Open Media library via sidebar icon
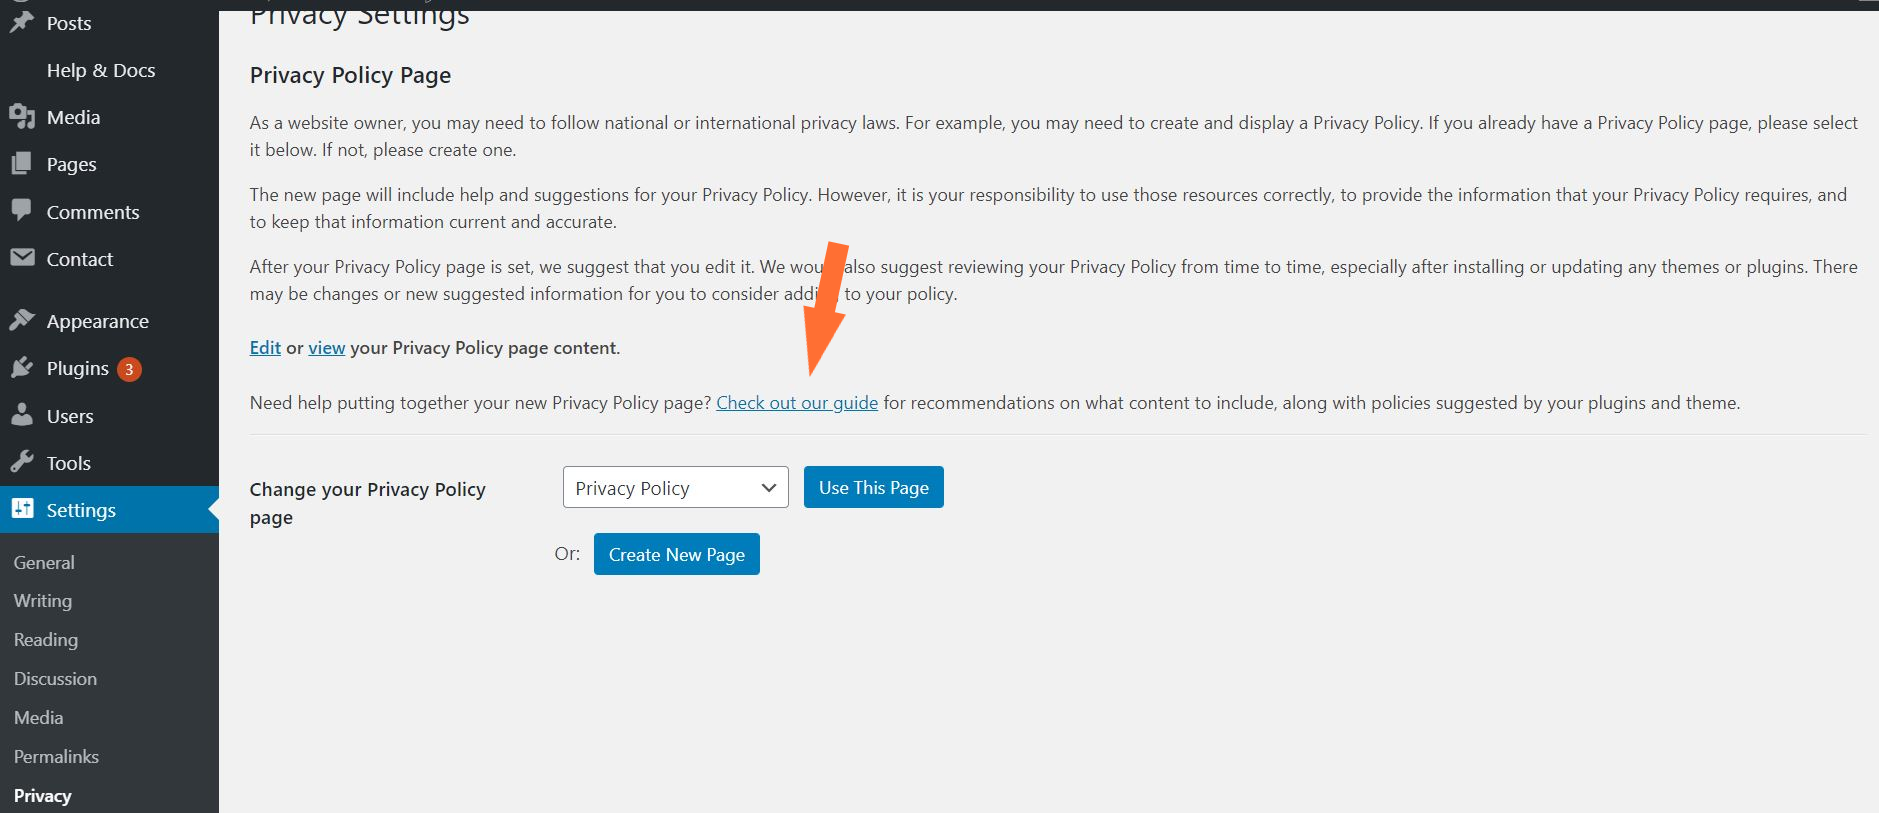 point(24,117)
